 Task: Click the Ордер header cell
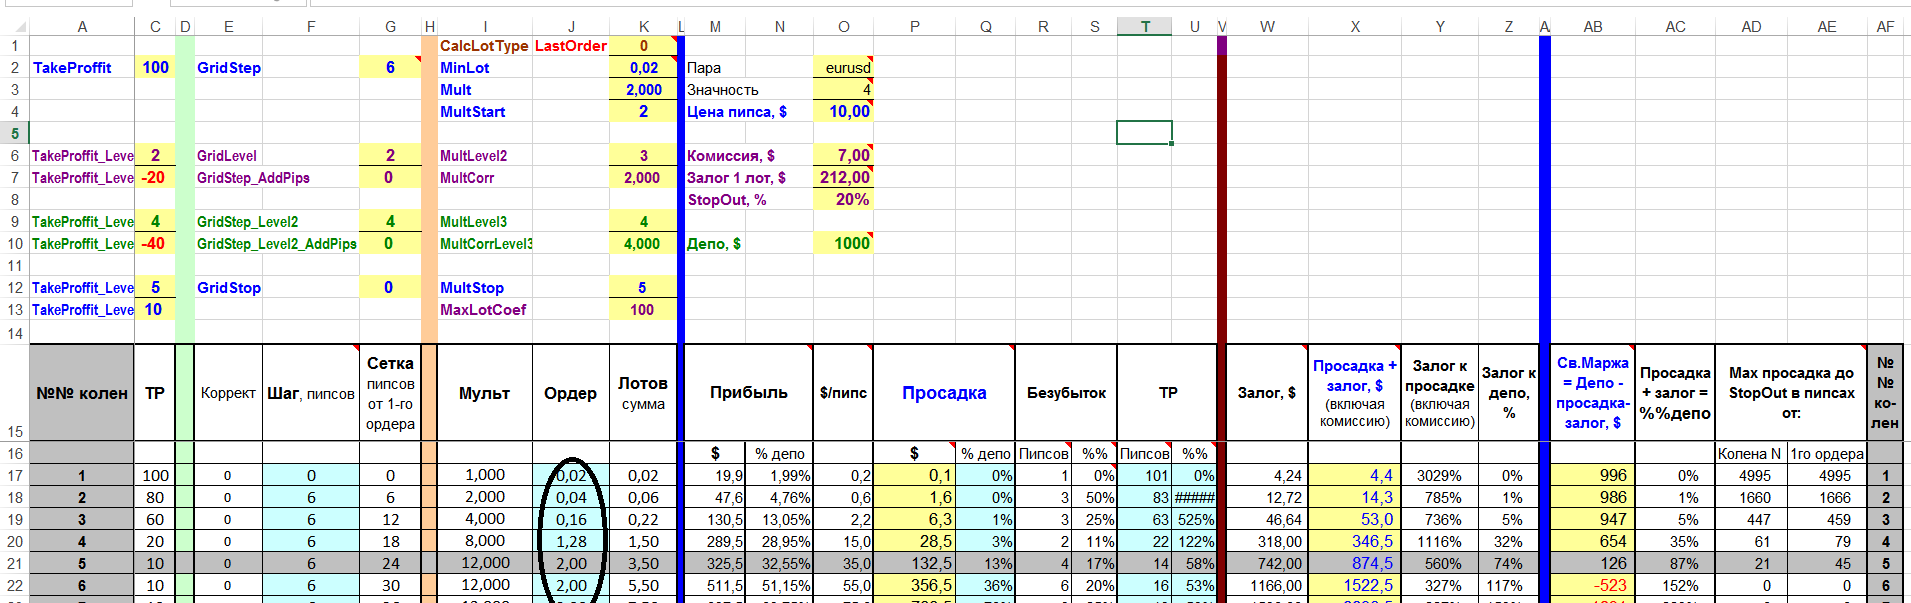tap(571, 393)
